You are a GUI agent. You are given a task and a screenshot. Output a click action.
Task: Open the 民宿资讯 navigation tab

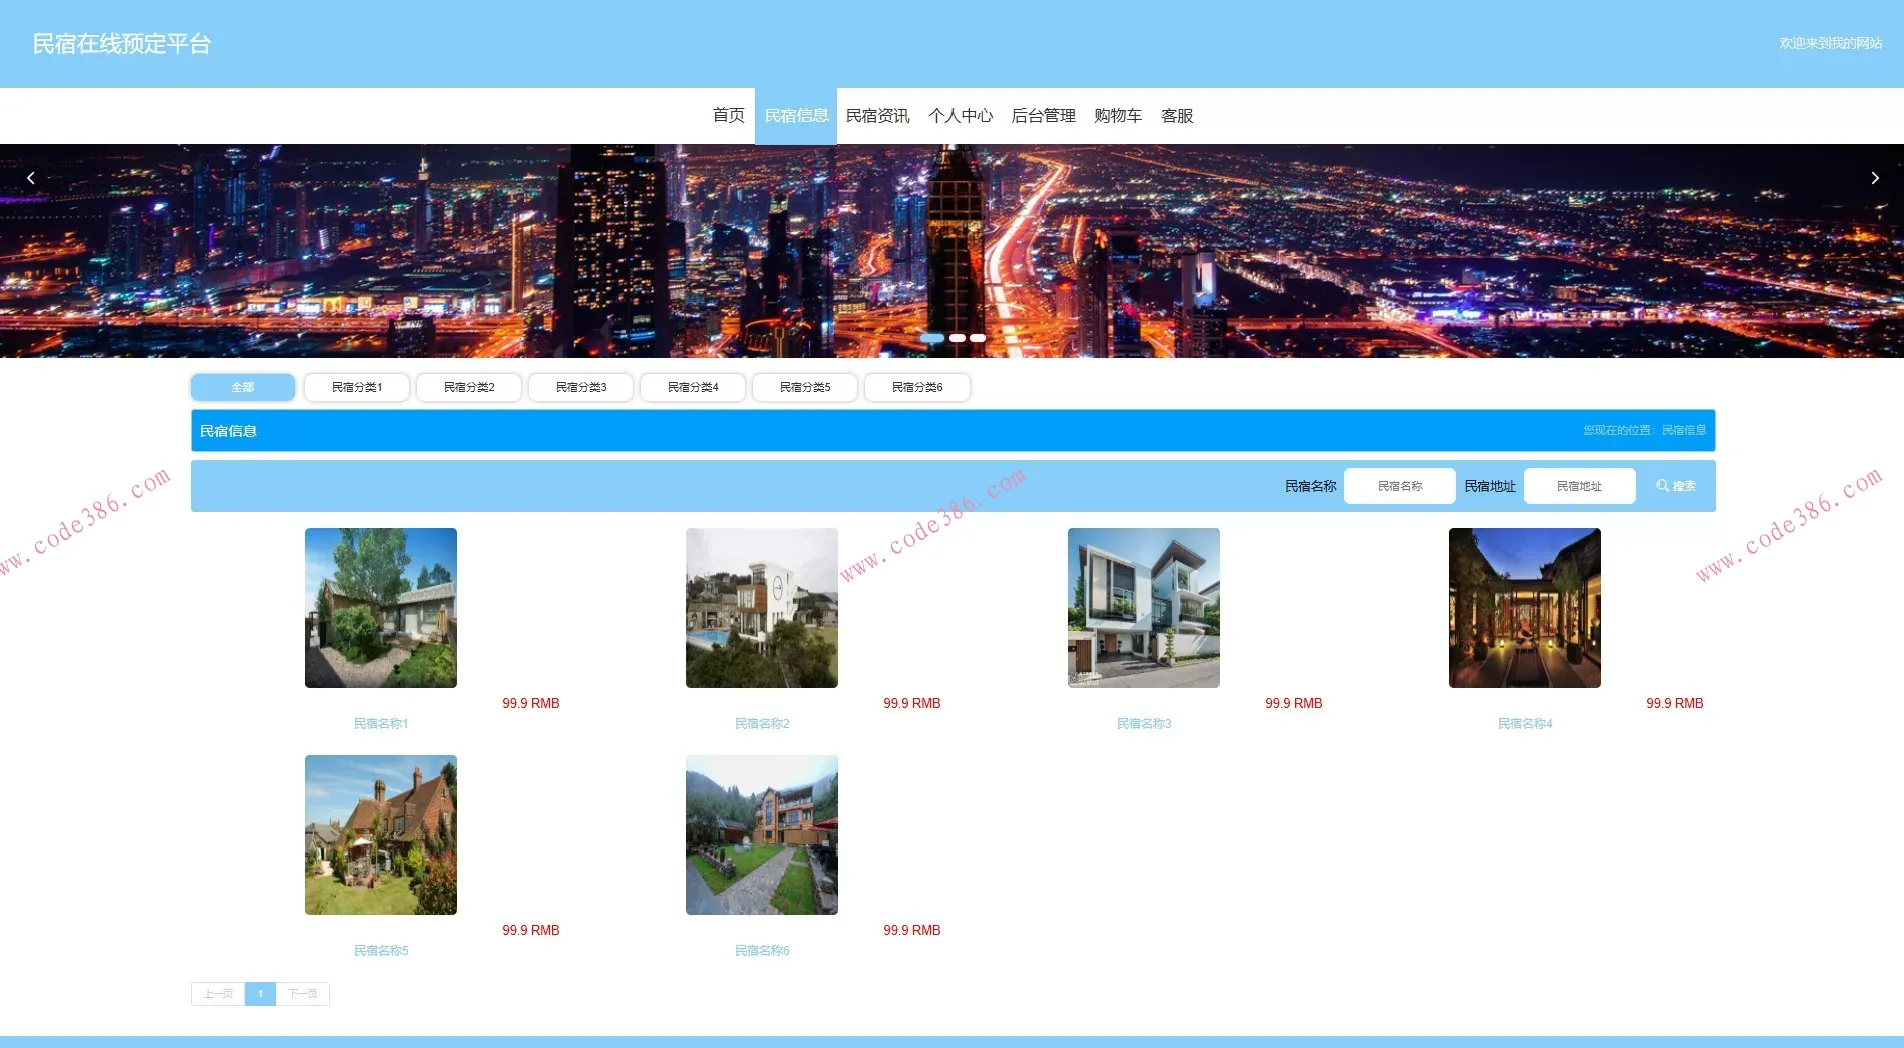(878, 116)
